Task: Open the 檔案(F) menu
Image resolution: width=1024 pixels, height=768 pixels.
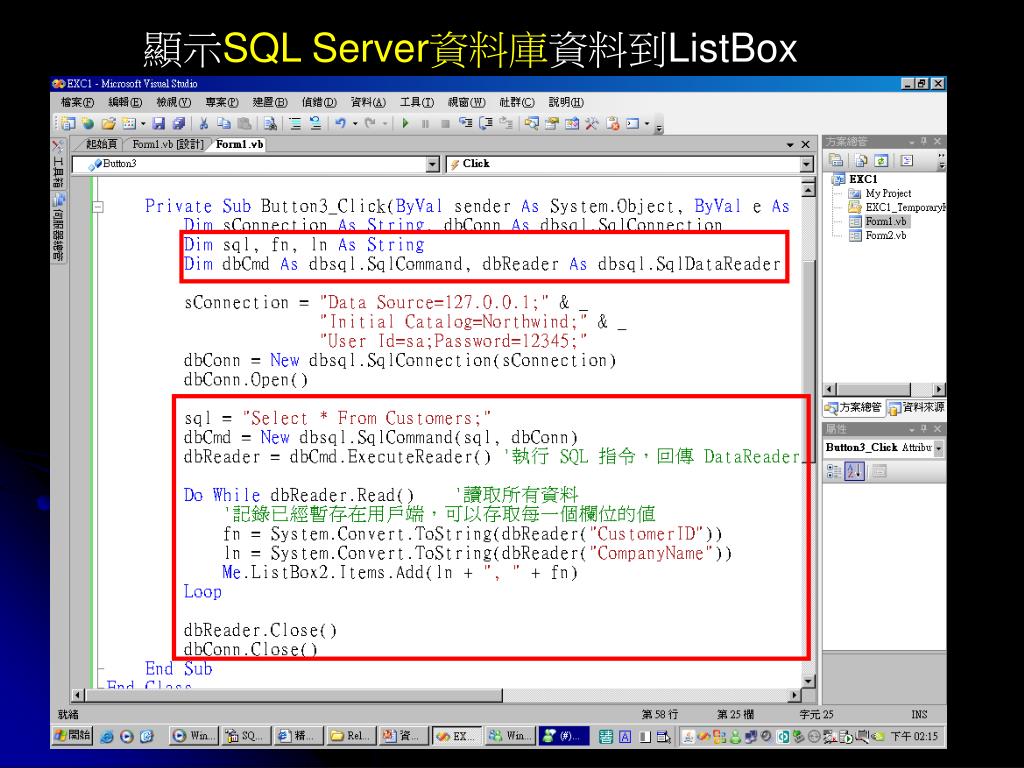Action: 77,102
